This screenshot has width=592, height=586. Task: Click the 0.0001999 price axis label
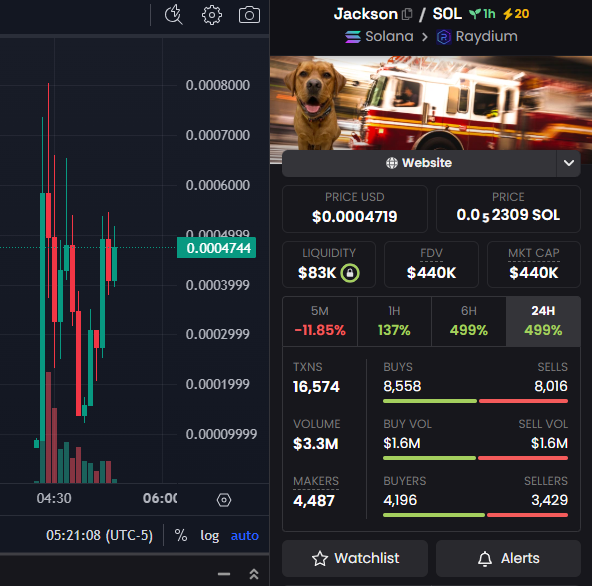[218, 384]
